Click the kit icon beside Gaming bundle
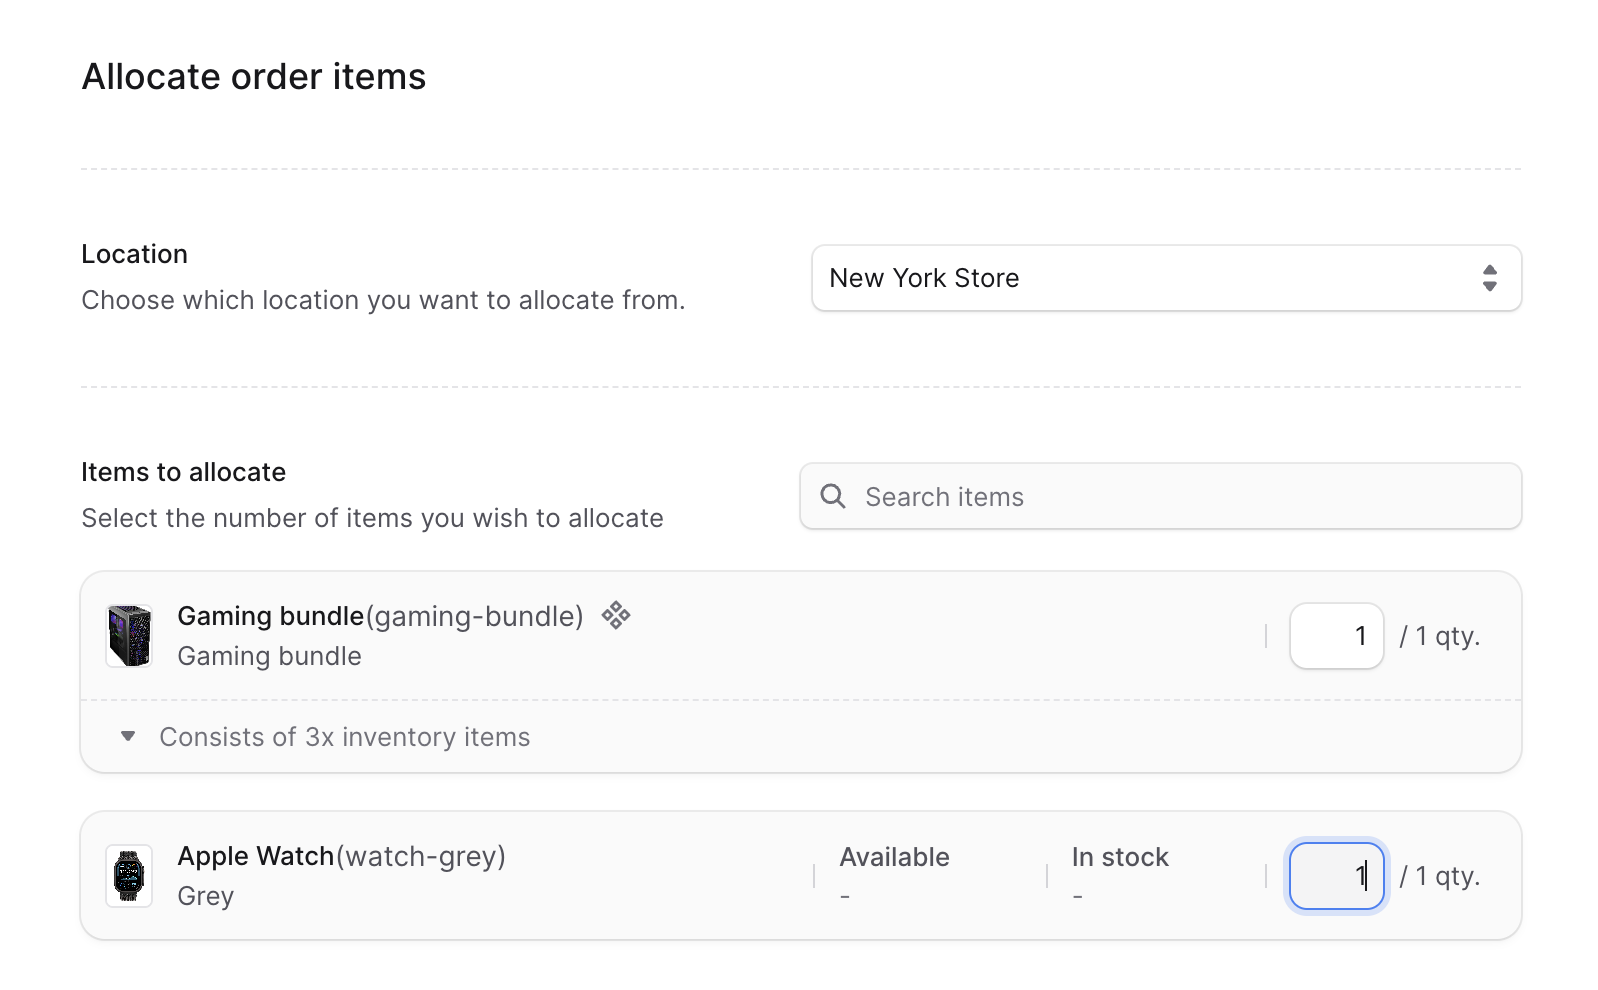 tap(616, 615)
